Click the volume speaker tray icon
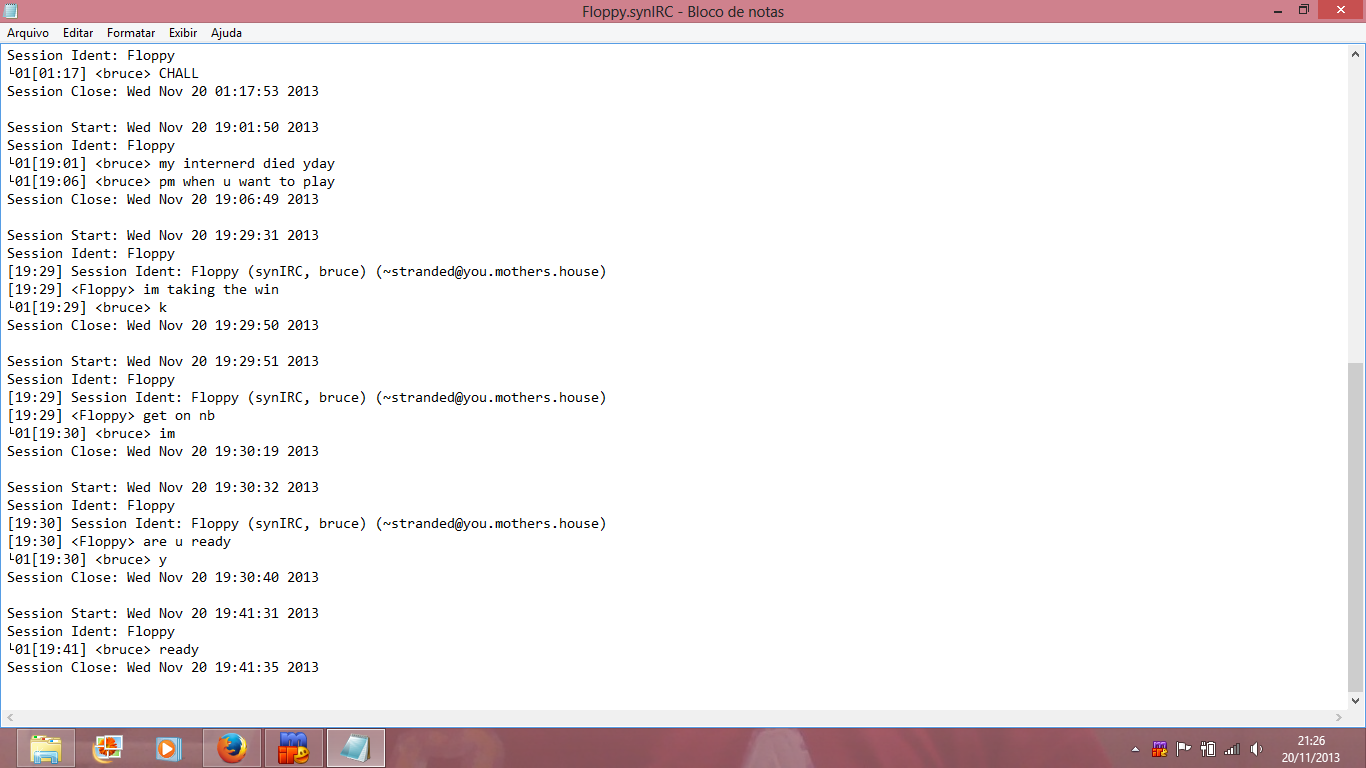 tap(1256, 749)
